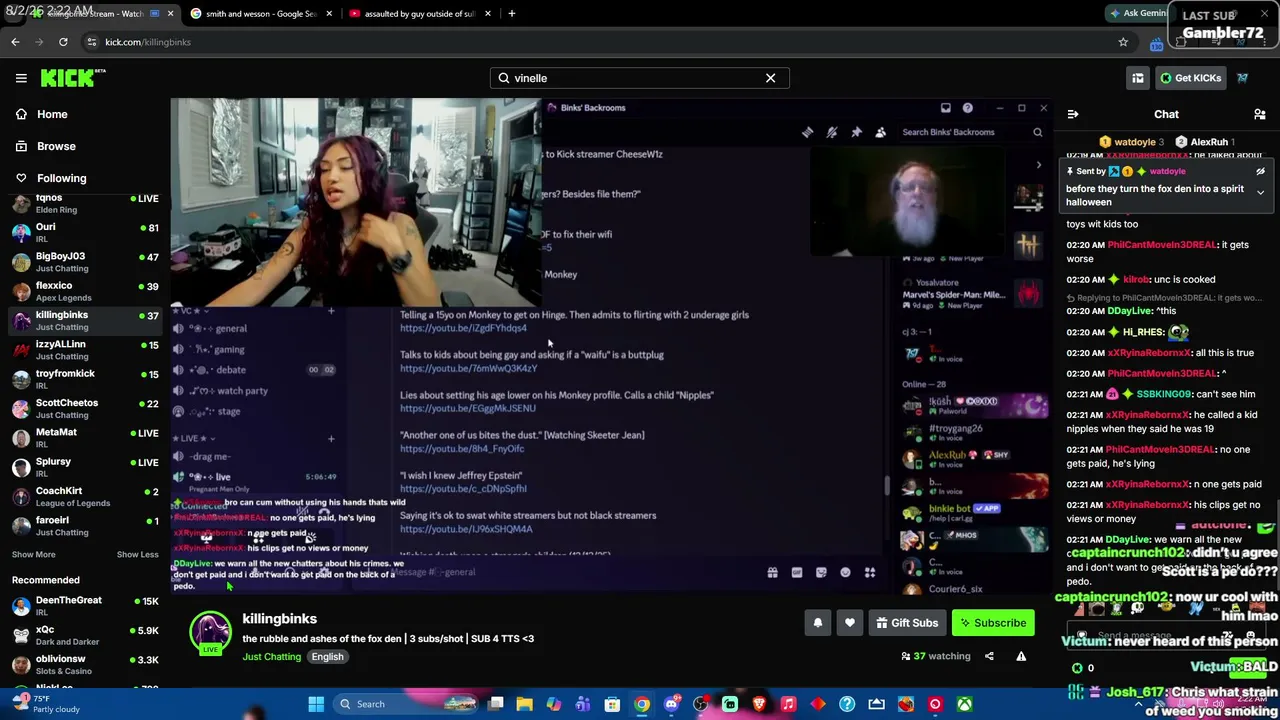Report the stream with warning icon

pos(1021,657)
